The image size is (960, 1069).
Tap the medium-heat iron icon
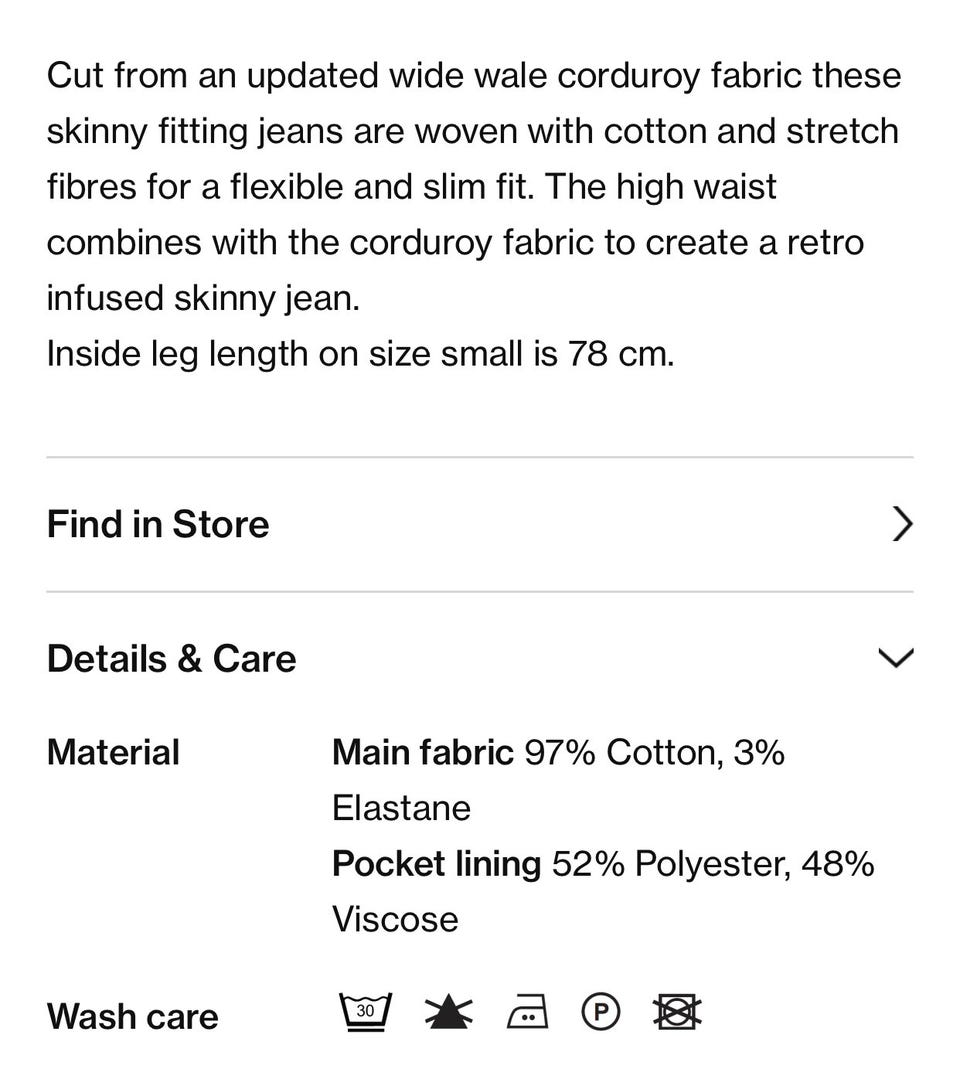[x=527, y=1014]
